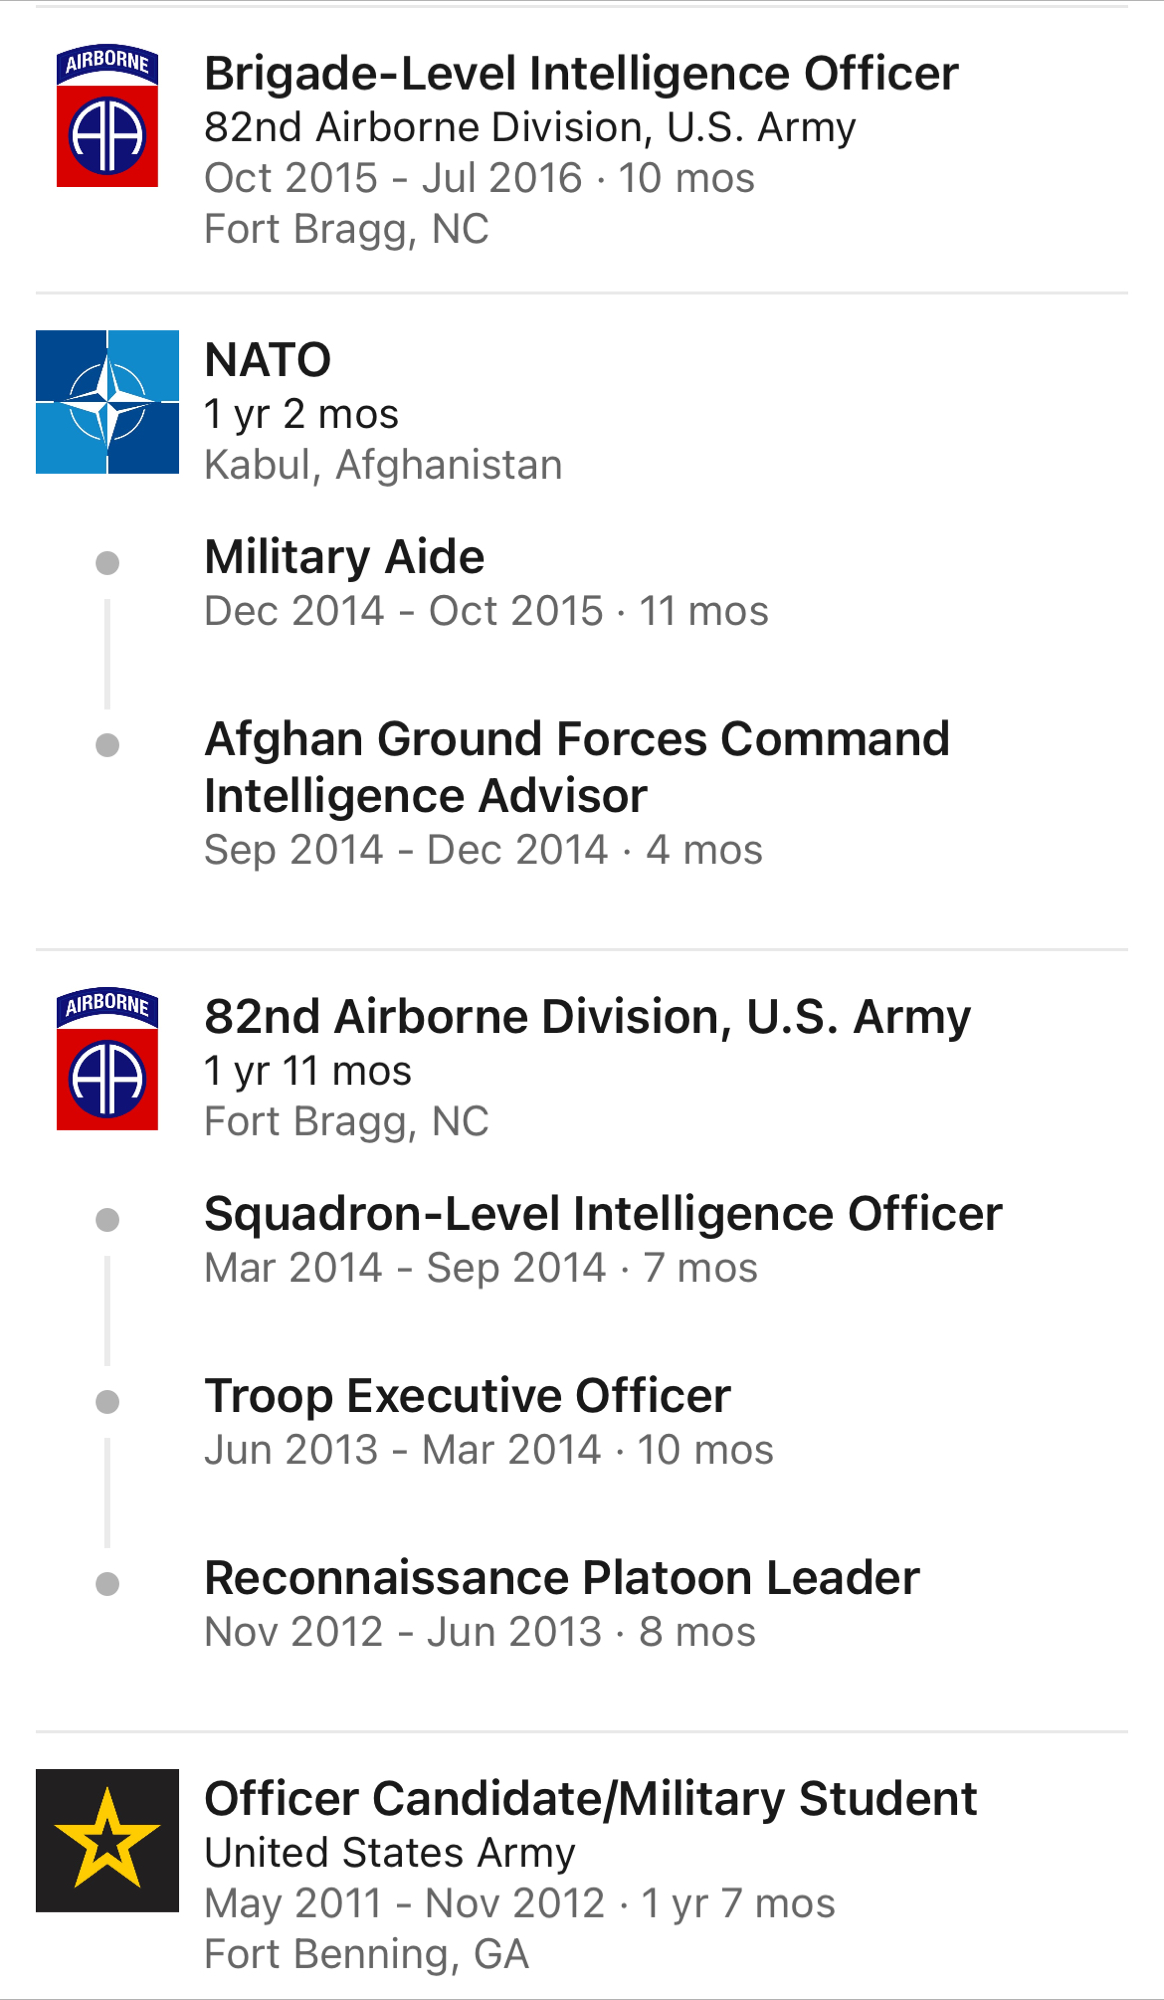Image resolution: width=1164 pixels, height=2000 pixels.
Task: Tap the Fort Benning, GA location text
Action: pyautogui.click(x=366, y=1954)
